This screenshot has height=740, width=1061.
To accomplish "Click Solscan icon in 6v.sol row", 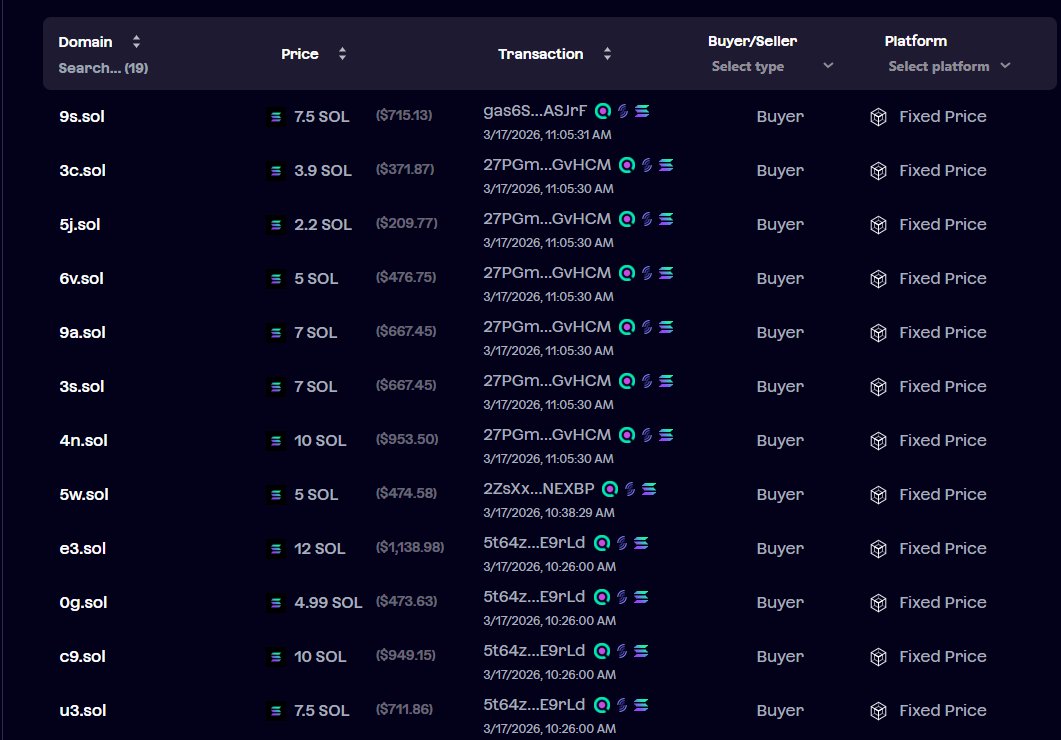I will (627, 273).
